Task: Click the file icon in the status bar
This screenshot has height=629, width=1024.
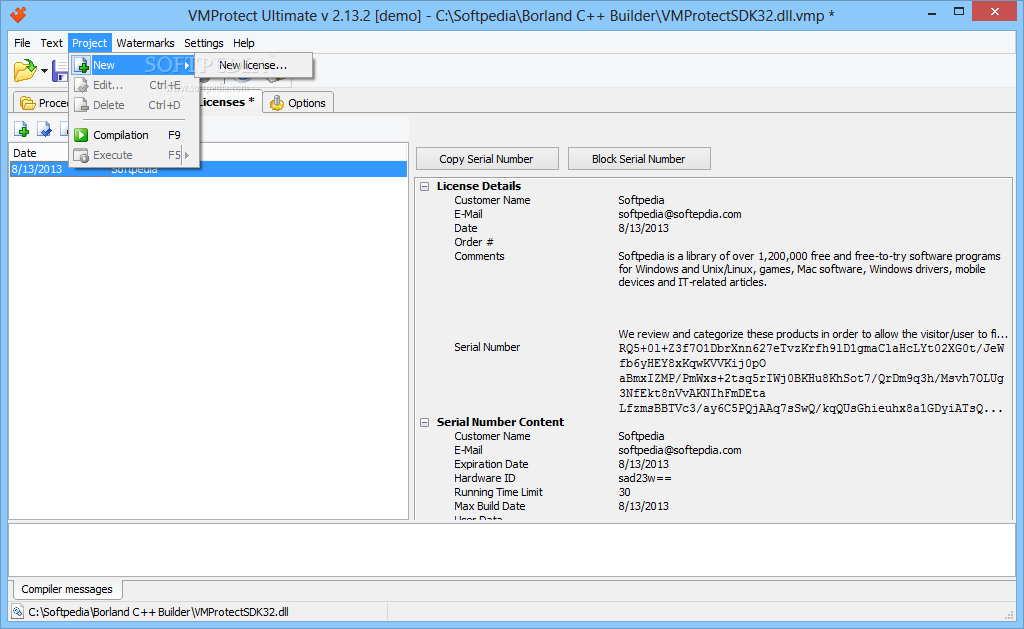Action: pyautogui.click(x=18, y=612)
